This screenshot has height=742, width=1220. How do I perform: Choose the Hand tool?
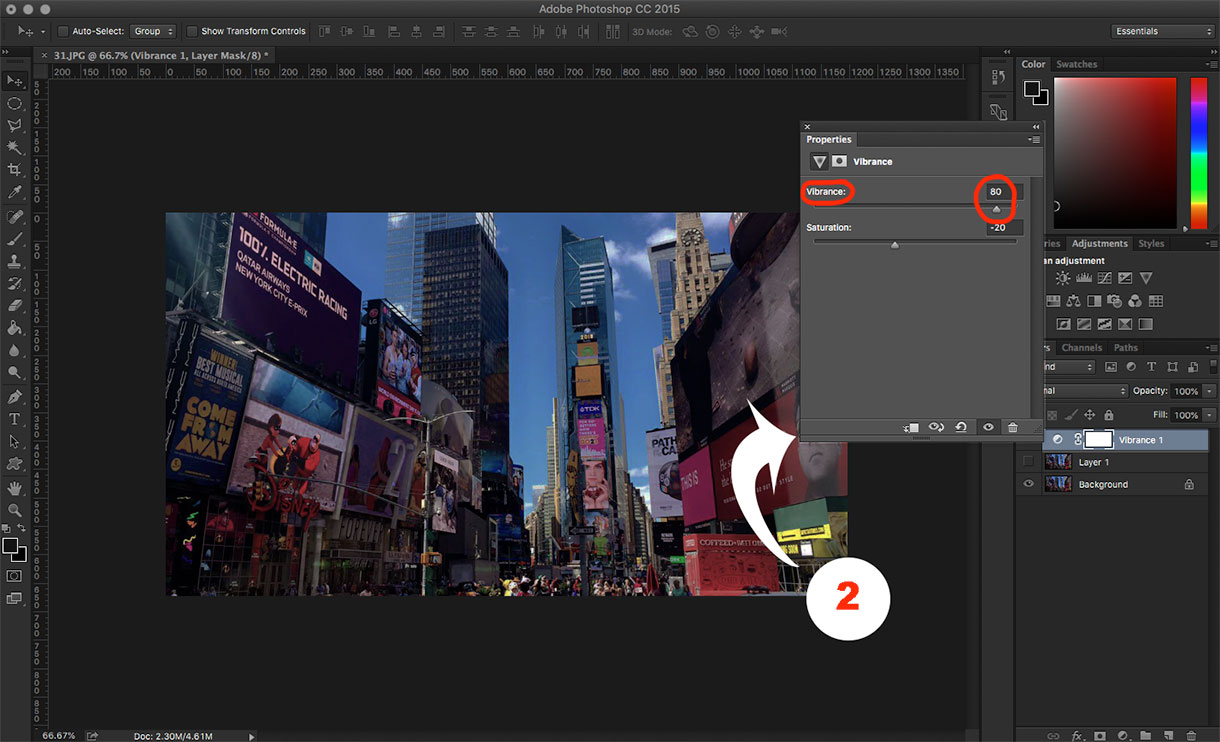[x=14, y=488]
